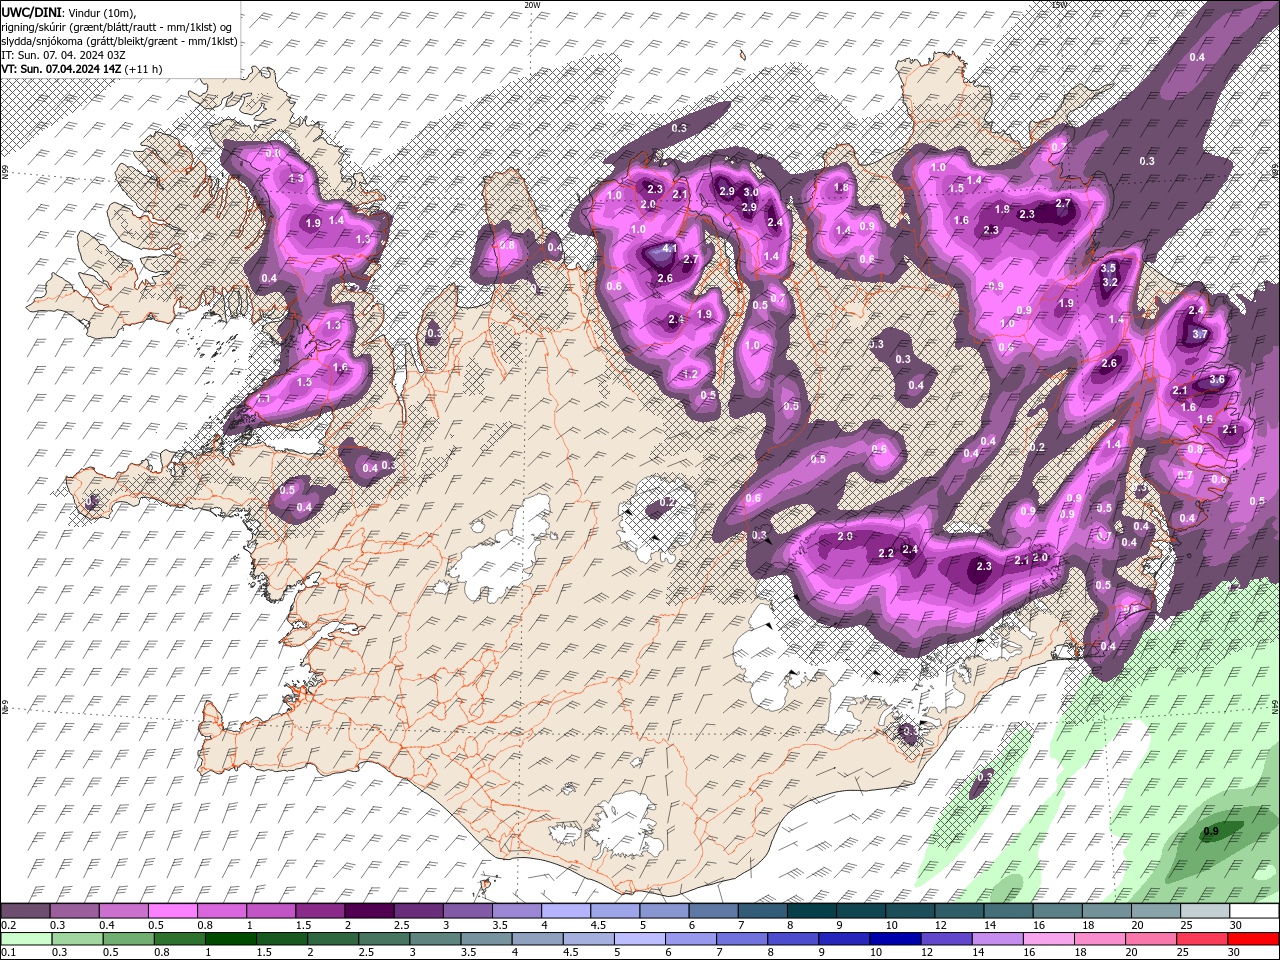Click the 3.2 snowfall value on the map

click(x=1109, y=282)
